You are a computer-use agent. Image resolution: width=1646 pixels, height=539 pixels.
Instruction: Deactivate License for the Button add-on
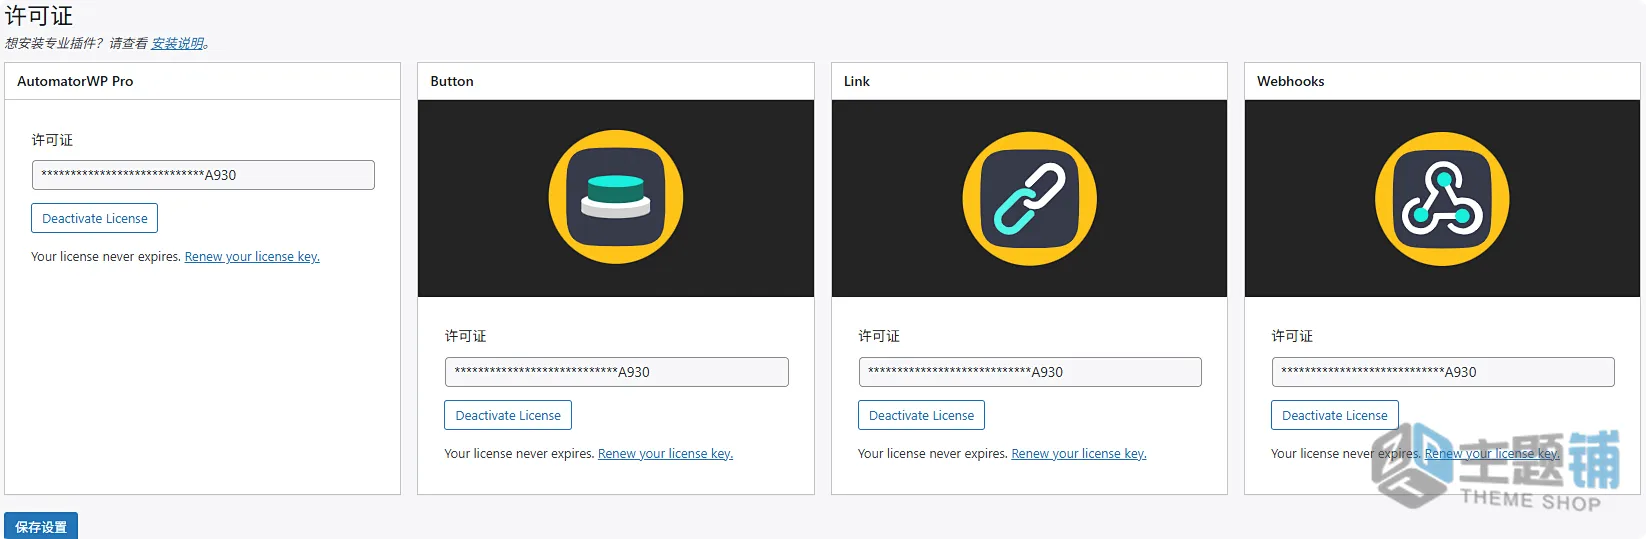click(x=508, y=415)
